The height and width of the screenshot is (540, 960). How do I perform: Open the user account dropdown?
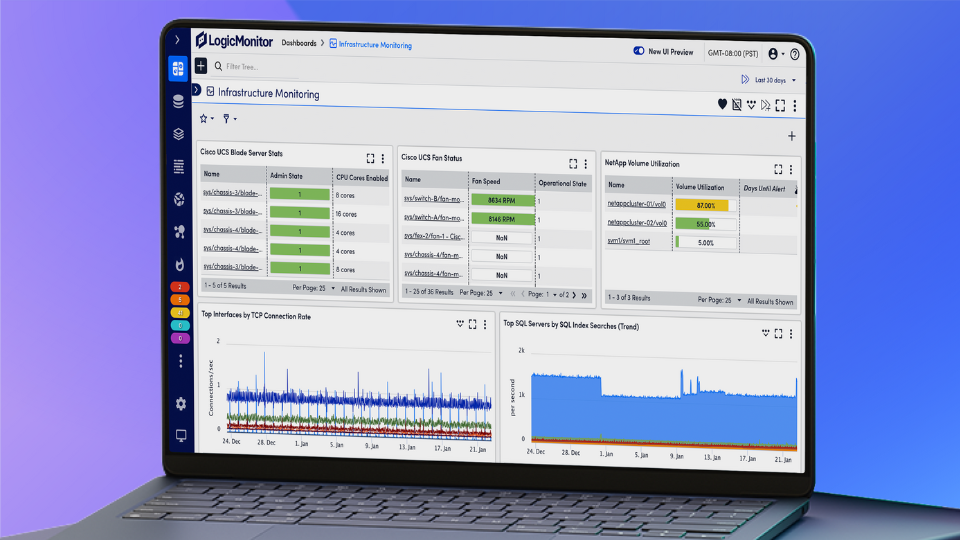click(776, 54)
